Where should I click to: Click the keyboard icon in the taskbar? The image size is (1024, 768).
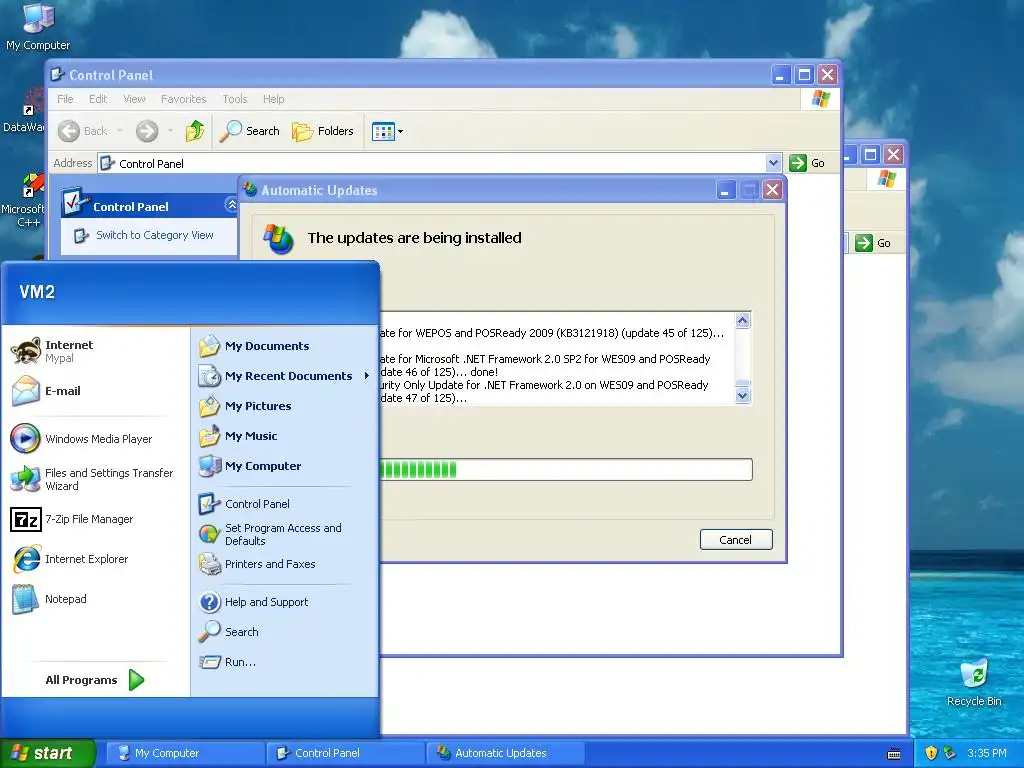point(894,754)
